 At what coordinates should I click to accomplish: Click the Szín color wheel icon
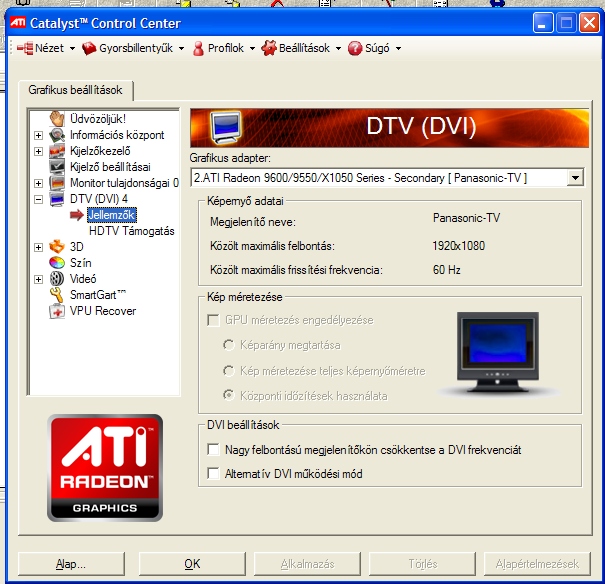(x=57, y=263)
